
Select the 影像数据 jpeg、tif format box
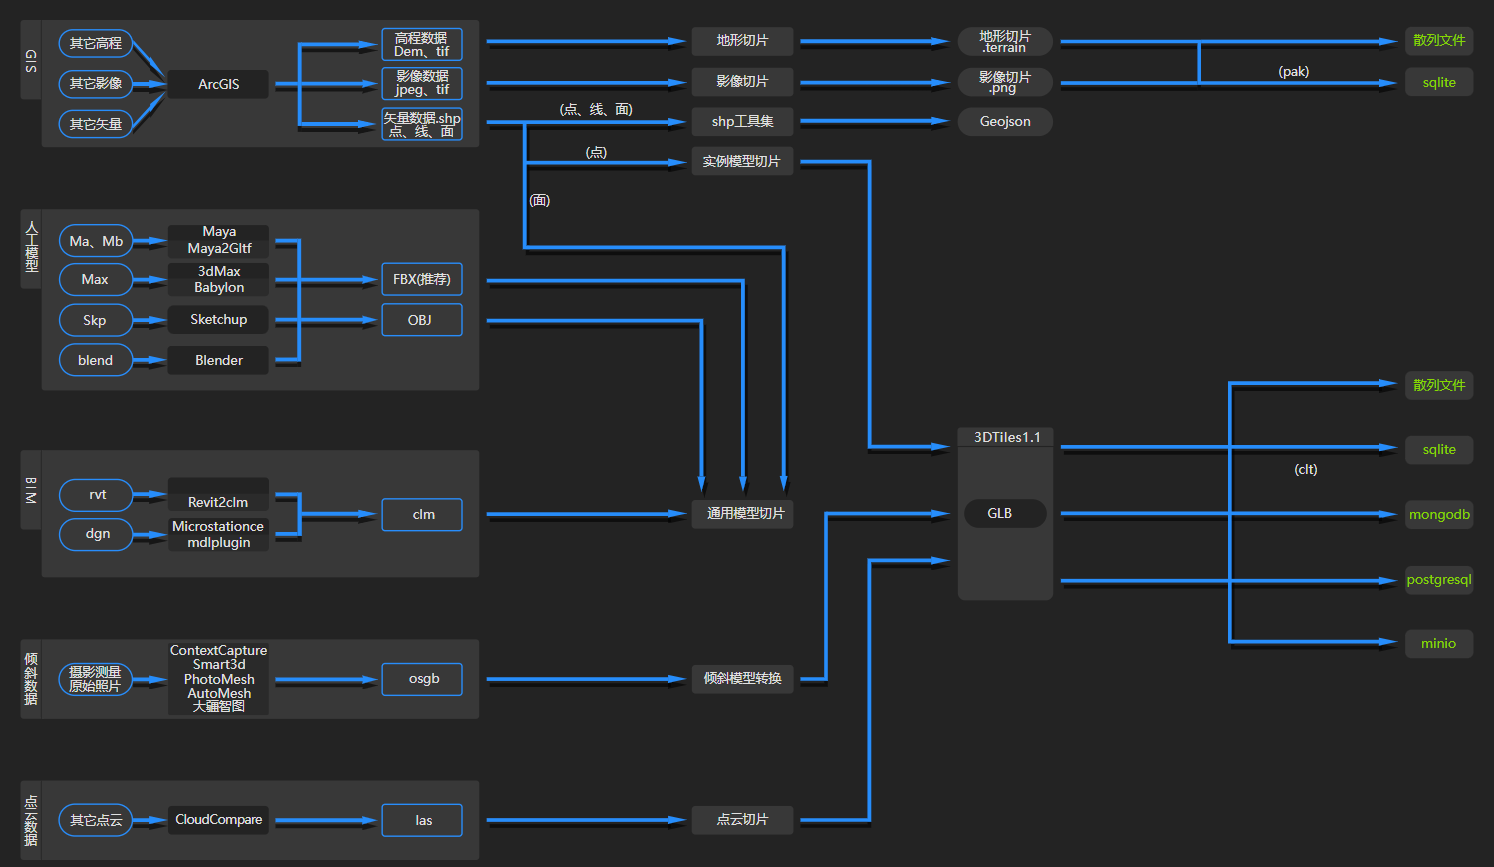point(422,83)
